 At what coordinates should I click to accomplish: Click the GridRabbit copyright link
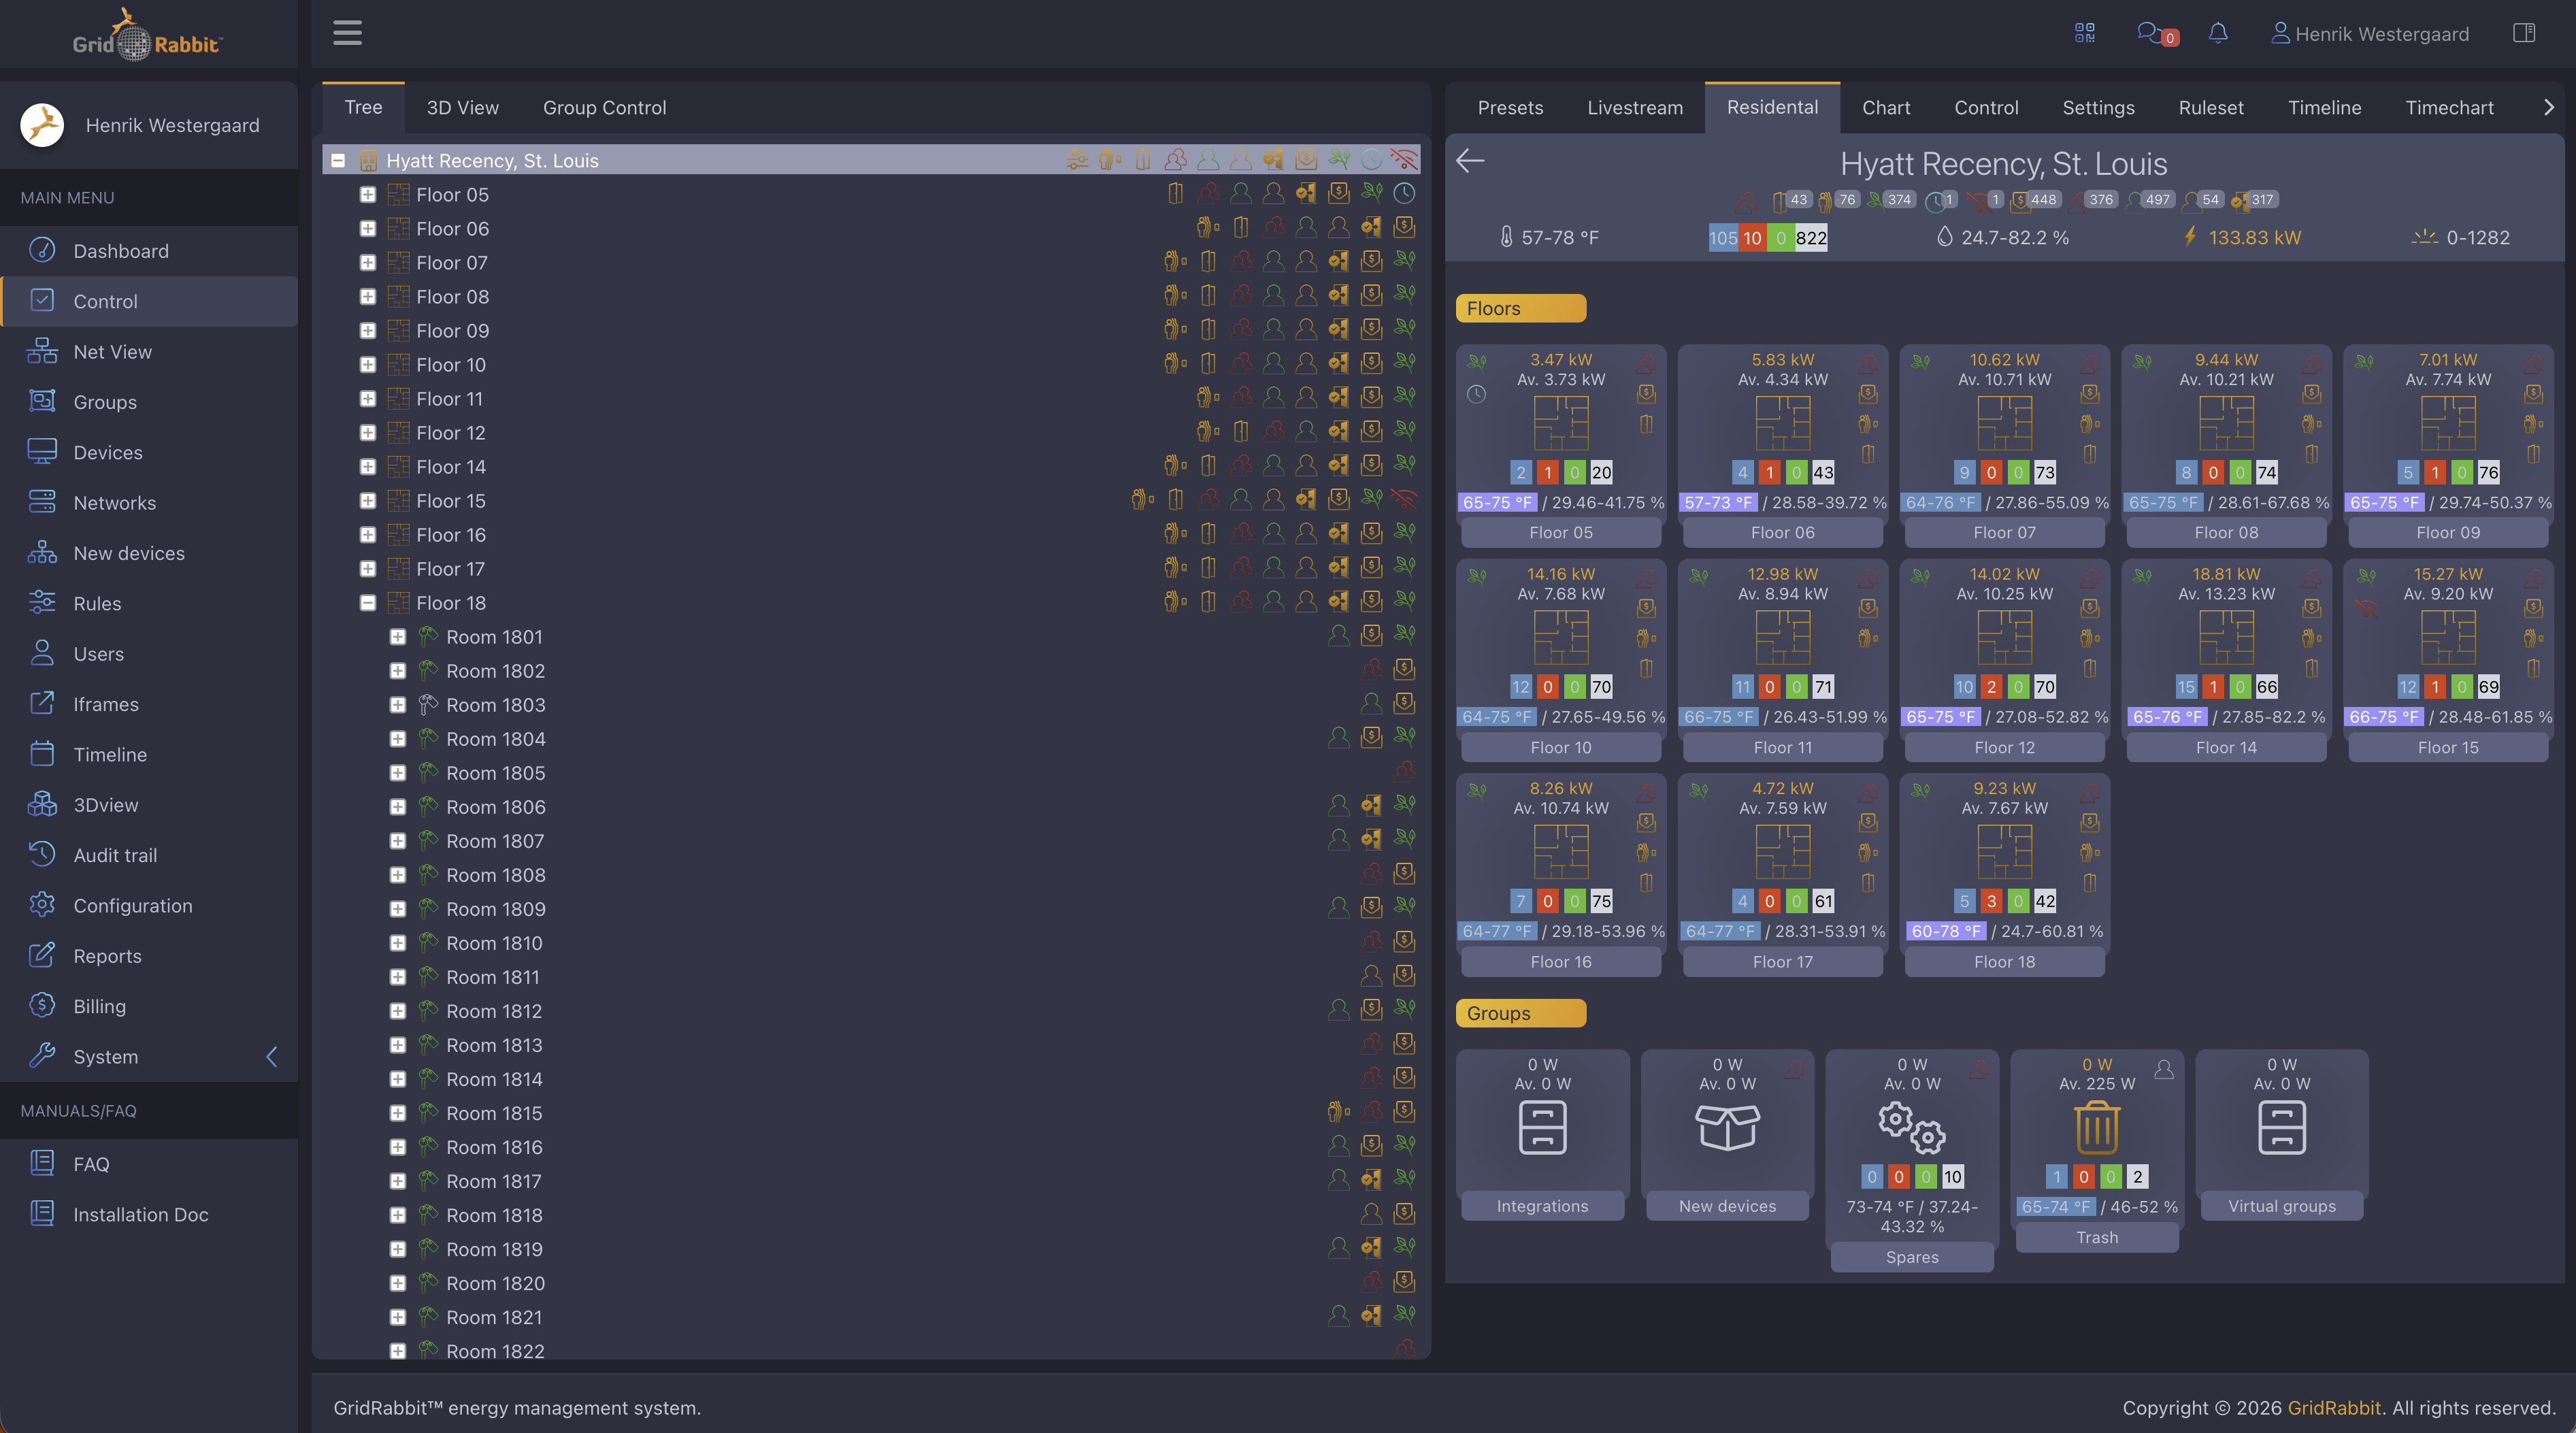pos(2334,1407)
